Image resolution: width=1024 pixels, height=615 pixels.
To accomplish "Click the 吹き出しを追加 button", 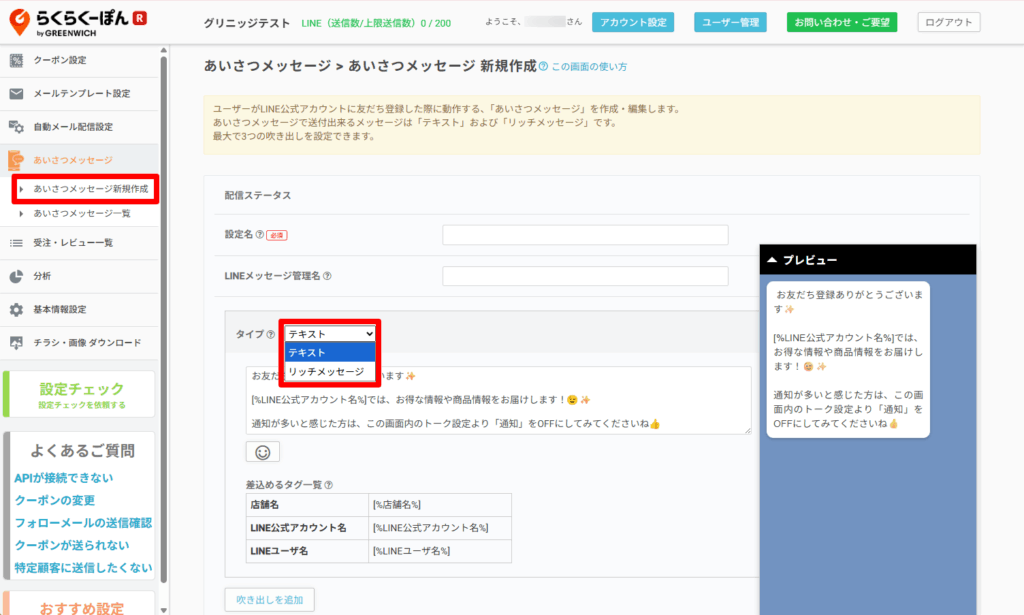I will coord(269,599).
